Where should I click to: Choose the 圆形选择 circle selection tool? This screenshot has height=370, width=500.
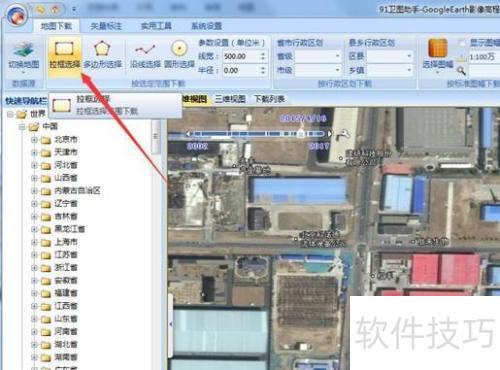179,55
